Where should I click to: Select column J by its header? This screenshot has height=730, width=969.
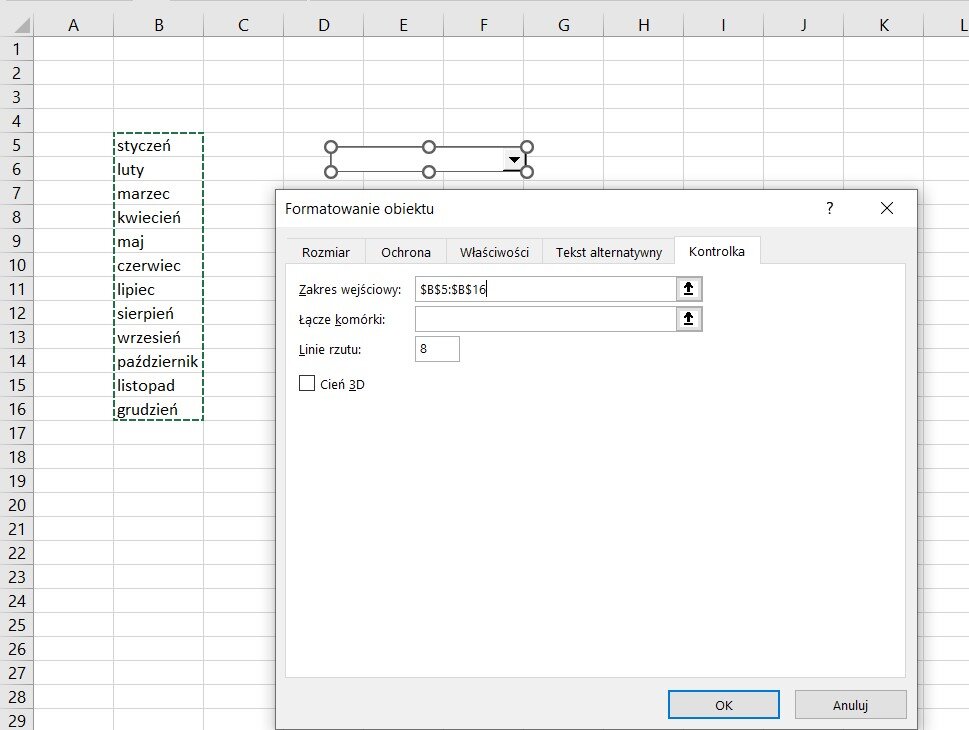tap(803, 25)
